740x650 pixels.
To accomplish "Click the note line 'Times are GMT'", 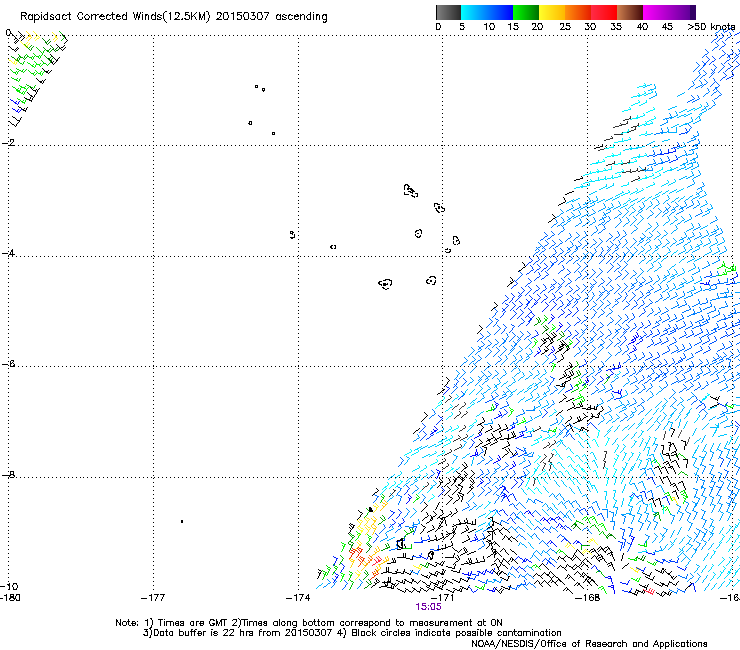I will (192, 623).
